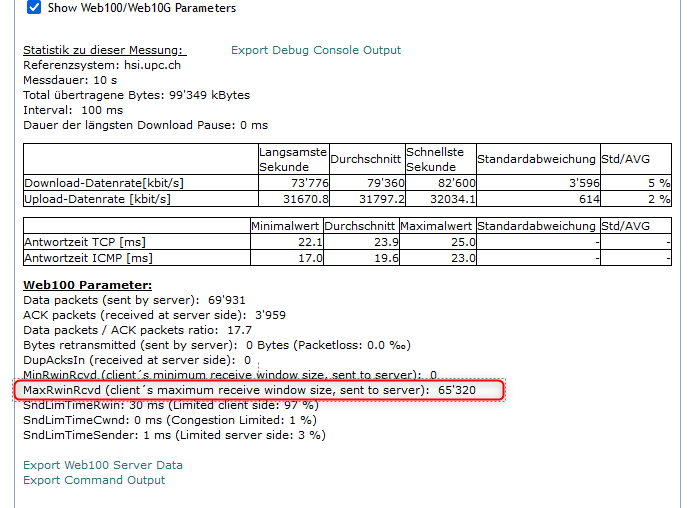
Task: Select the Statistik zu dieser Messung heading
Action: (103, 50)
